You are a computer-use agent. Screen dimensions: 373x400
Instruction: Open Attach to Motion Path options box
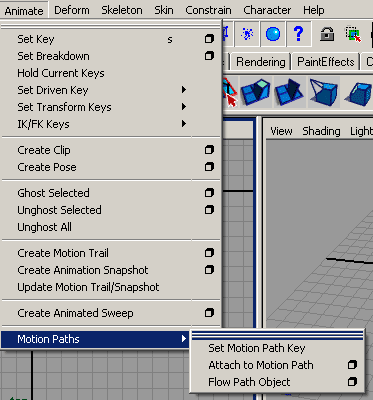[x=352, y=365]
